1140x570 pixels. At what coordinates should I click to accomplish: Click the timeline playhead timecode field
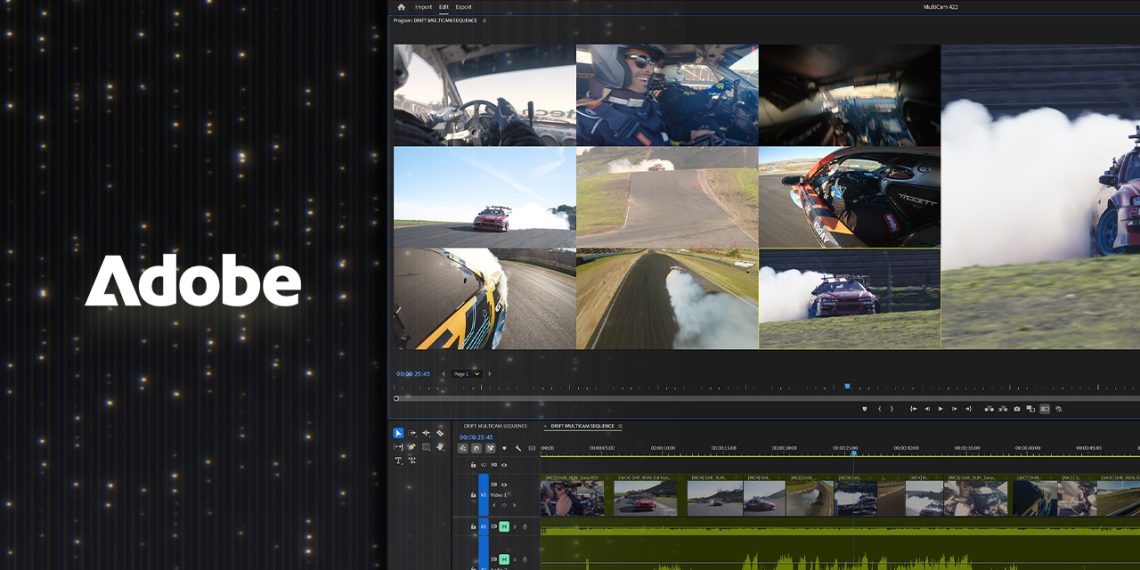[x=476, y=437]
